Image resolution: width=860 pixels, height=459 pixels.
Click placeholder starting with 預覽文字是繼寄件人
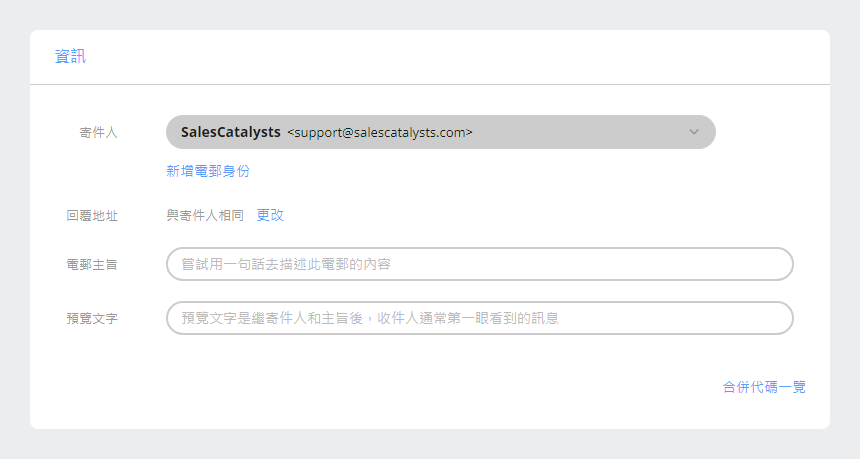[x=370, y=318]
